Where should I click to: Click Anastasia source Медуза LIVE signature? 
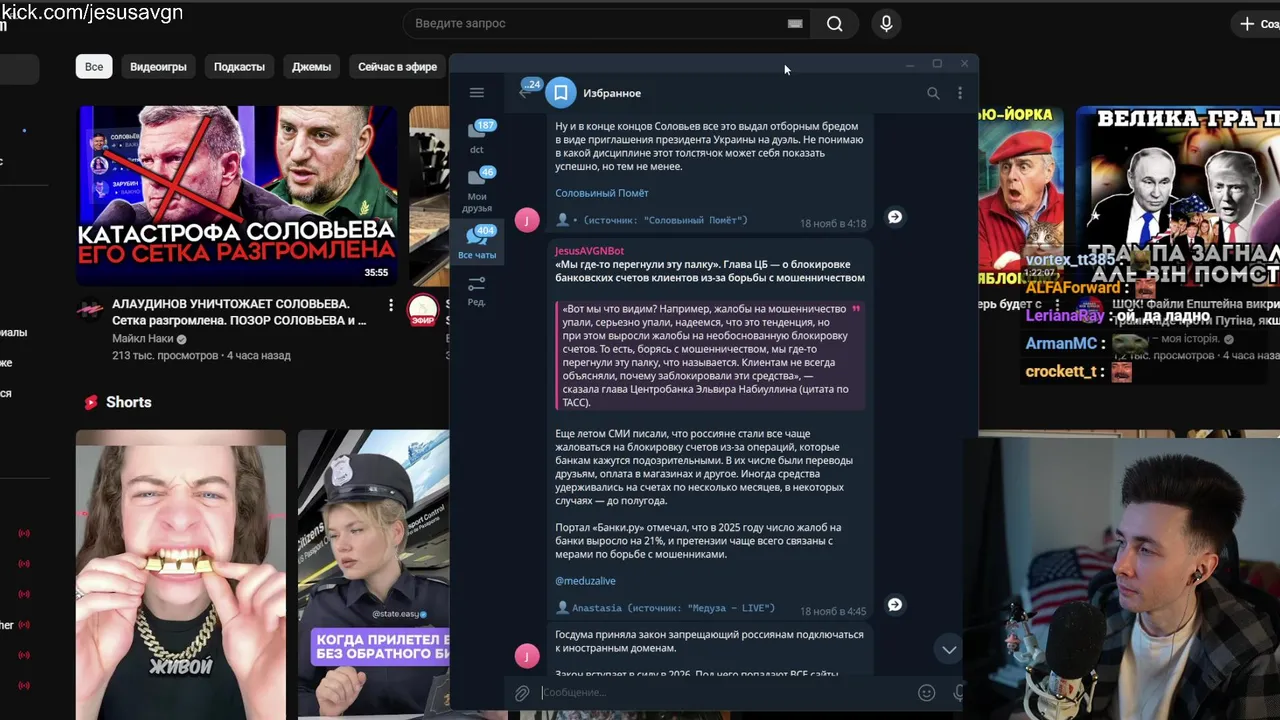click(x=666, y=608)
